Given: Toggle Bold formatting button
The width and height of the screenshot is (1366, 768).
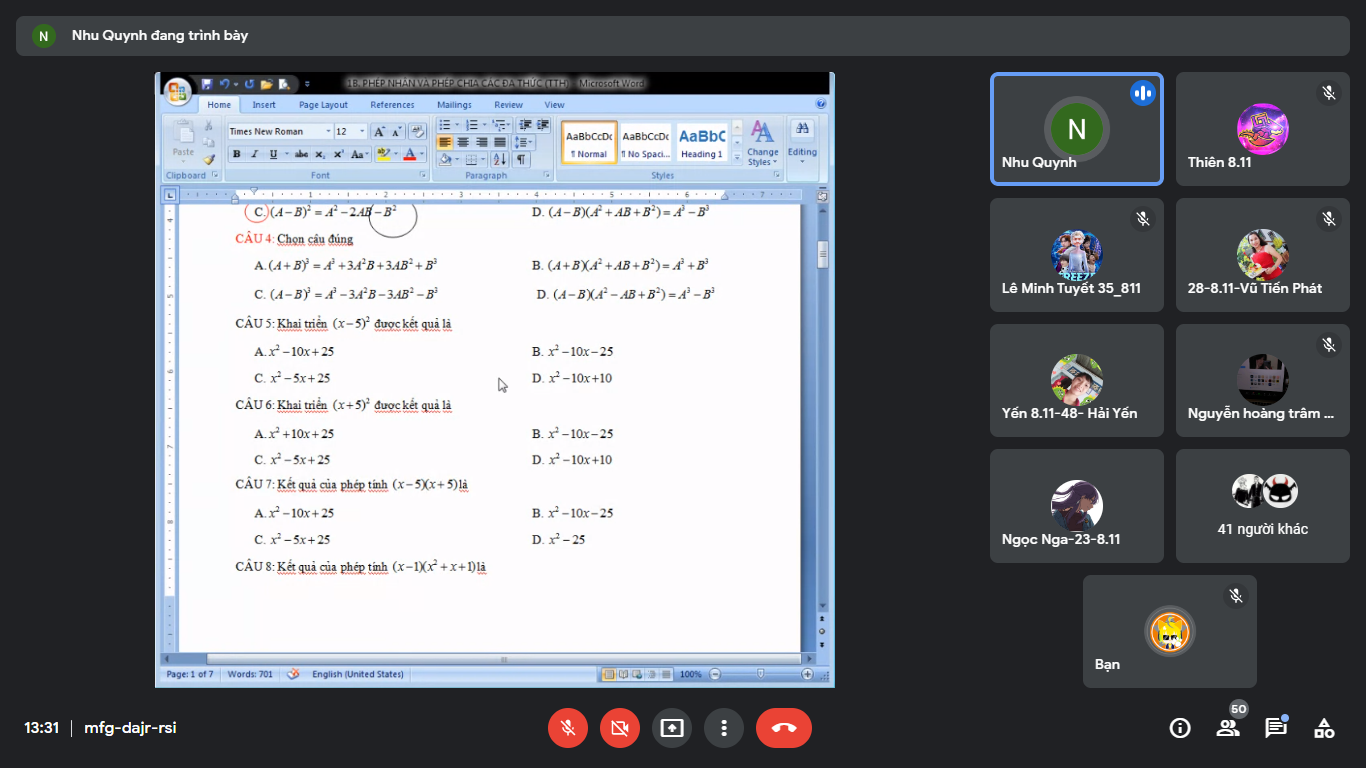Looking at the screenshot, I should 237,154.
